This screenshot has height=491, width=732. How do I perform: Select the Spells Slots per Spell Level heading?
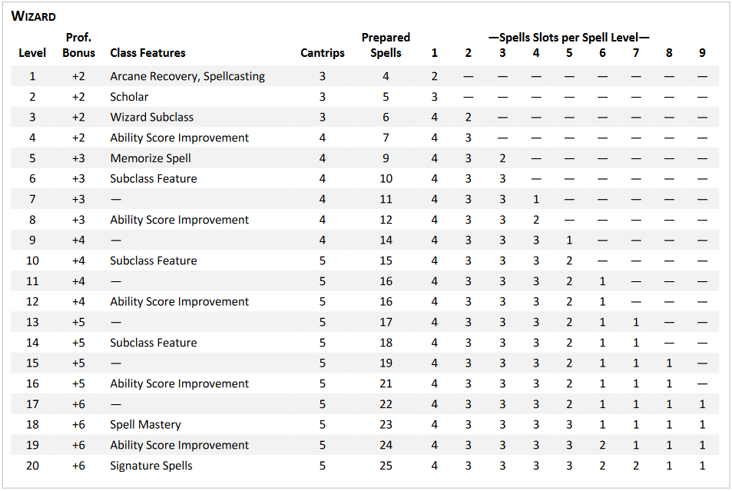(568, 37)
